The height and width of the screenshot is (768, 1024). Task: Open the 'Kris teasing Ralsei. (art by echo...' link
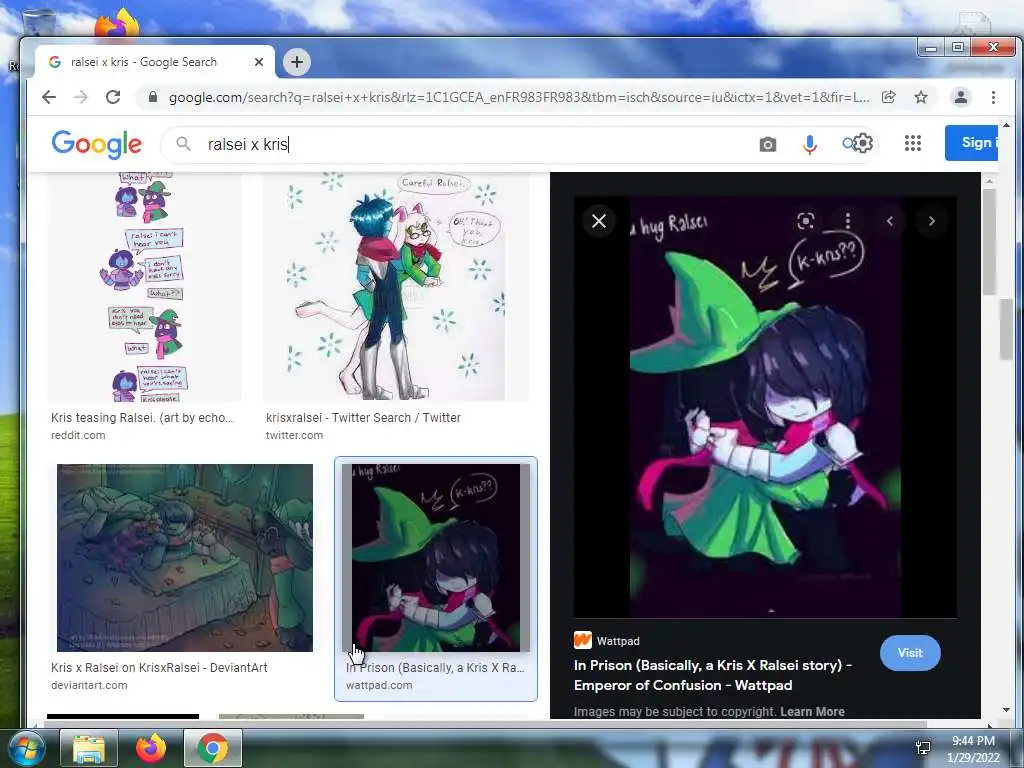[142, 418]
